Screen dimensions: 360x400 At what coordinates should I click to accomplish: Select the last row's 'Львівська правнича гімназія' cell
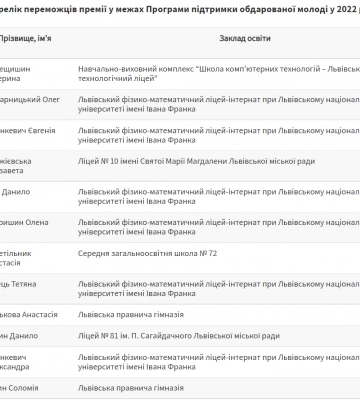131,388
